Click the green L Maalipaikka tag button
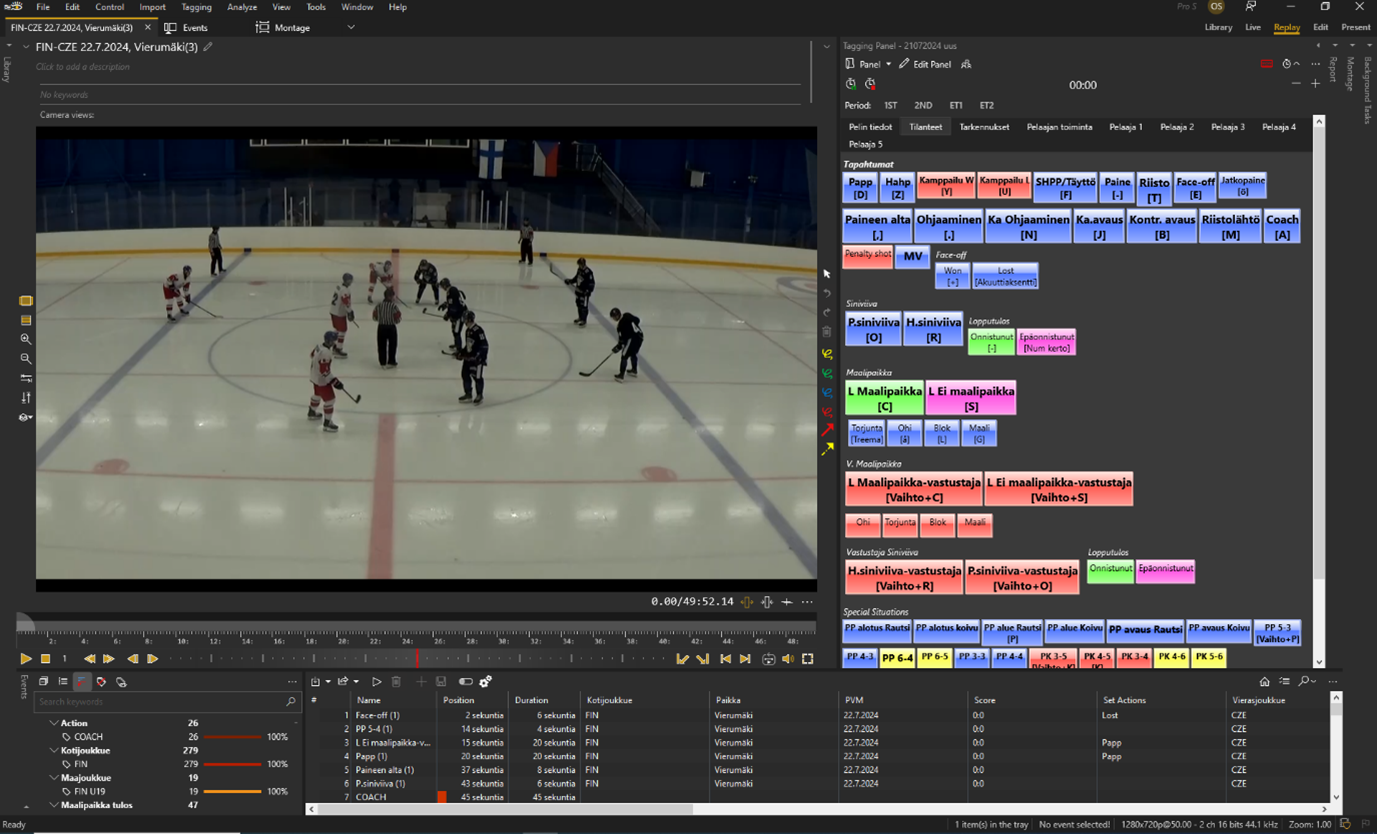This screenshot has width=1377, height=834. 884,398
